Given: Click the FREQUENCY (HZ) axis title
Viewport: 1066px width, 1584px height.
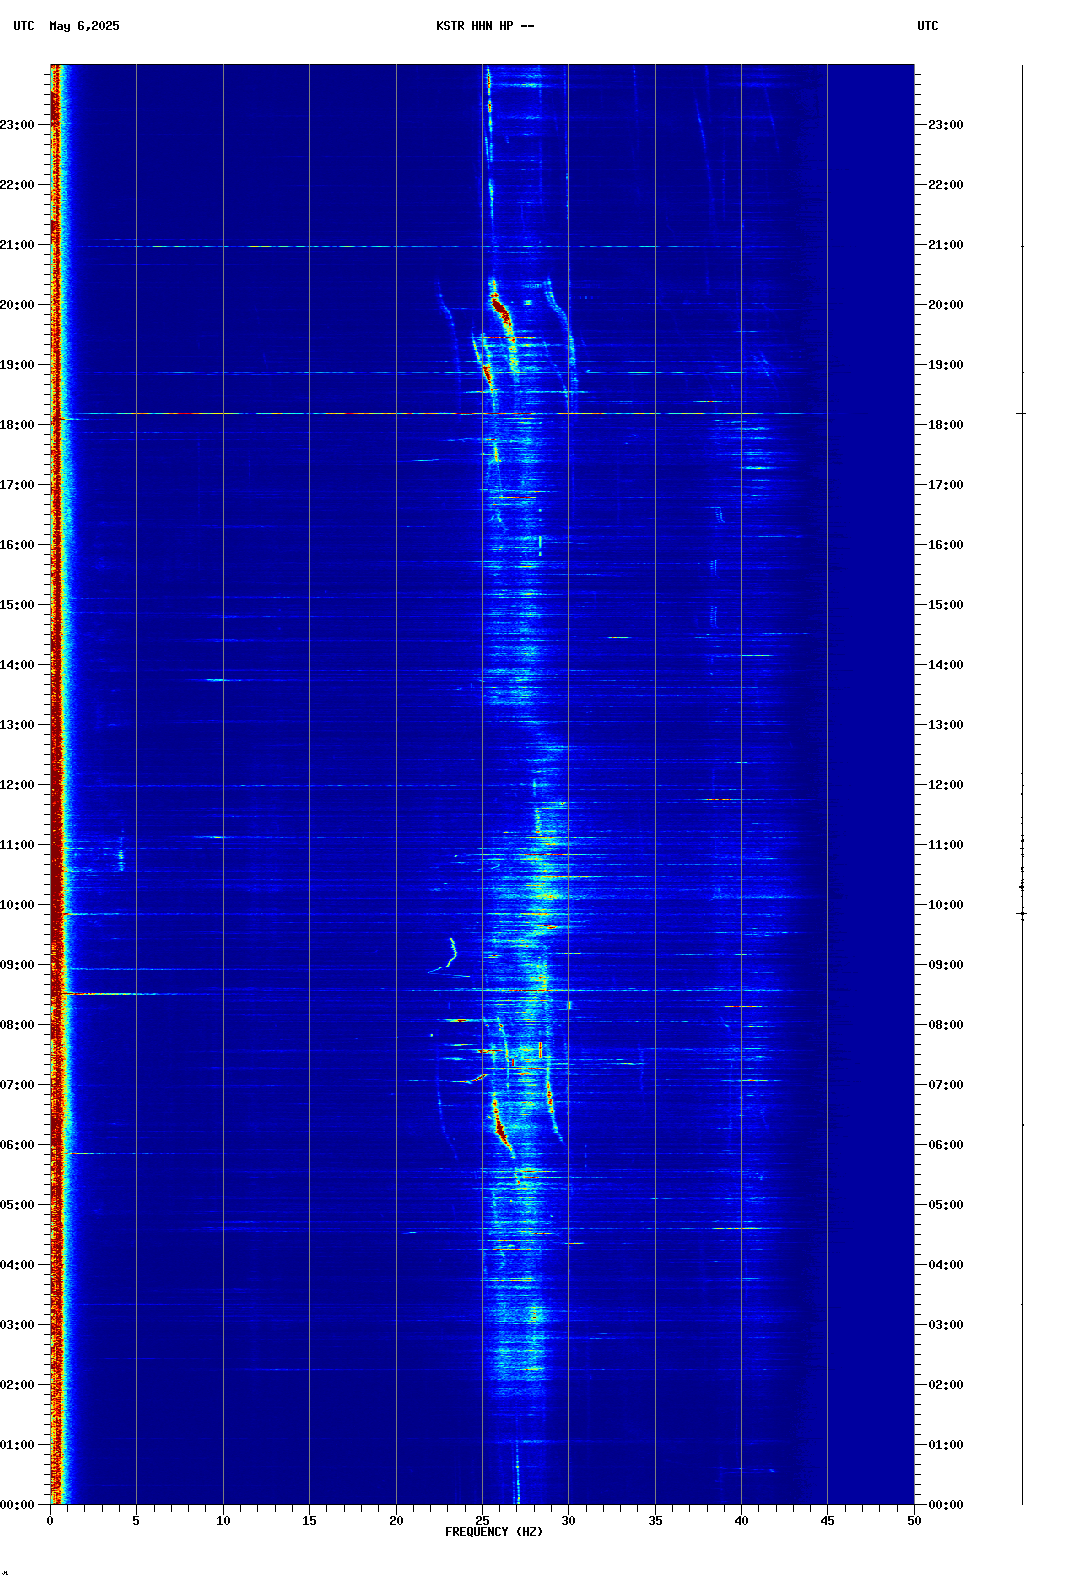Looking at the screenshot, I should tap(494, 1532).
